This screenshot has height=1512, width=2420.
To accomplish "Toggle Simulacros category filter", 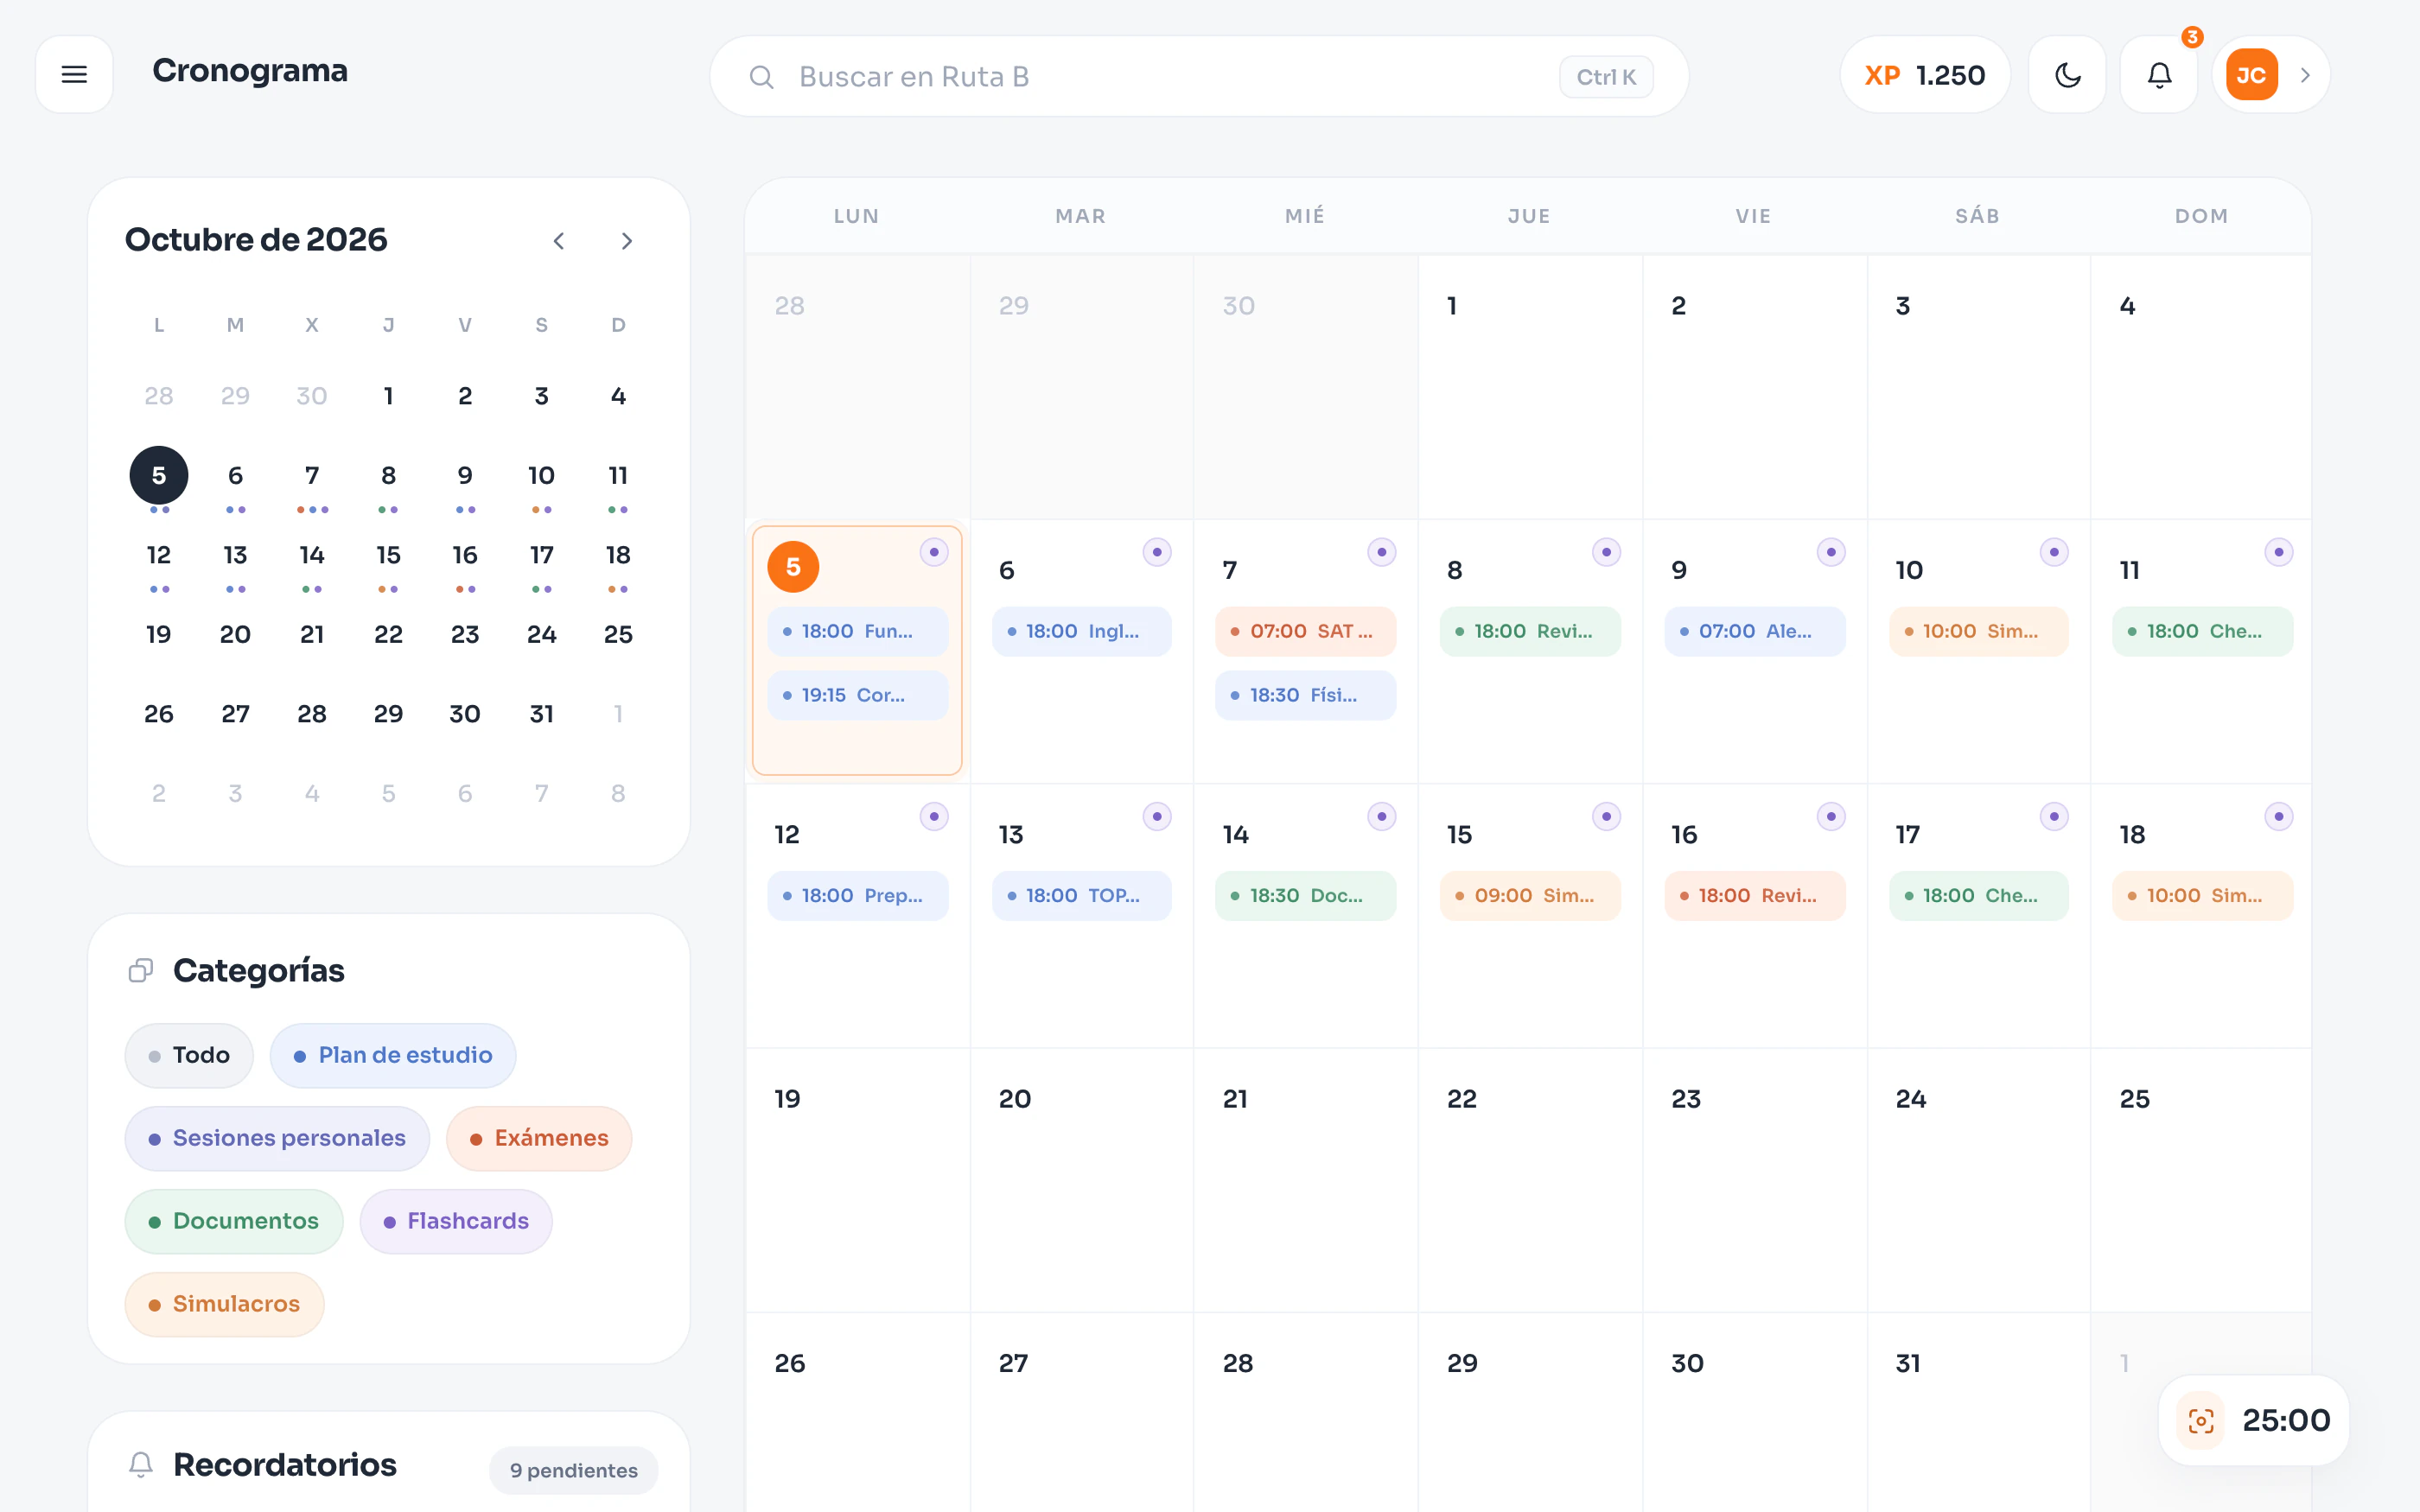I will coord(224,1304).
